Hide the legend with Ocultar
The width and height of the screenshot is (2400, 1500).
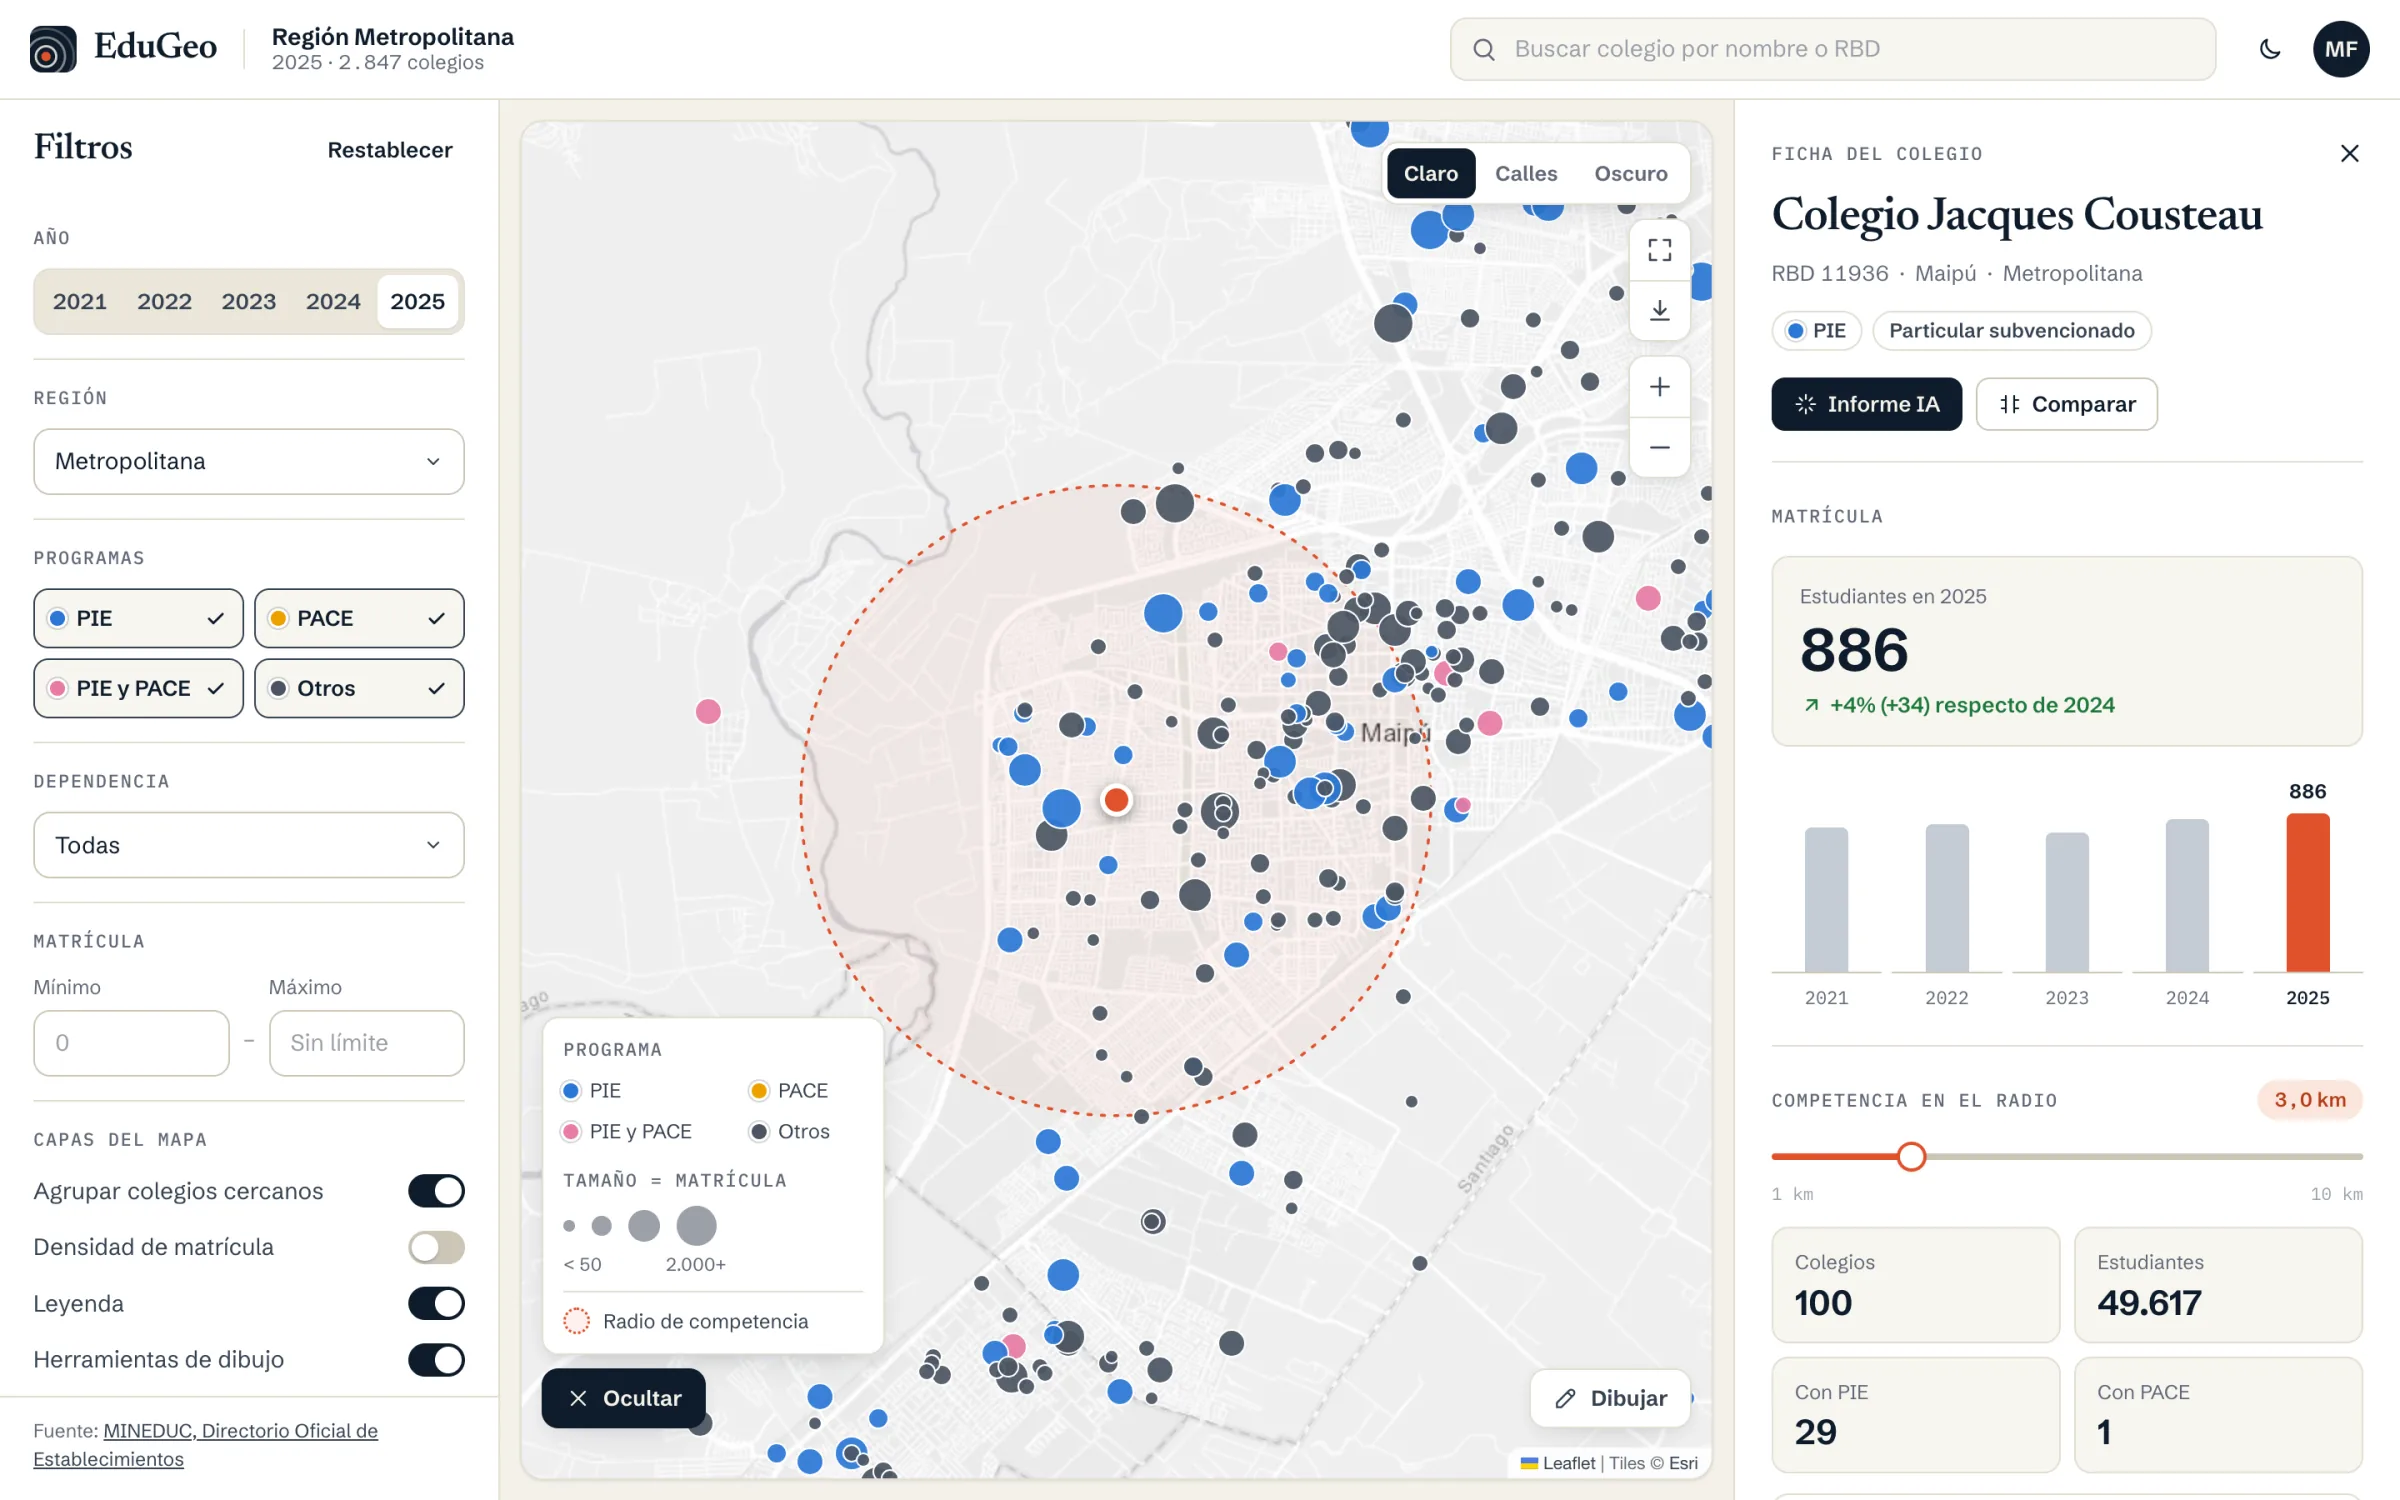pos(624,1398)
